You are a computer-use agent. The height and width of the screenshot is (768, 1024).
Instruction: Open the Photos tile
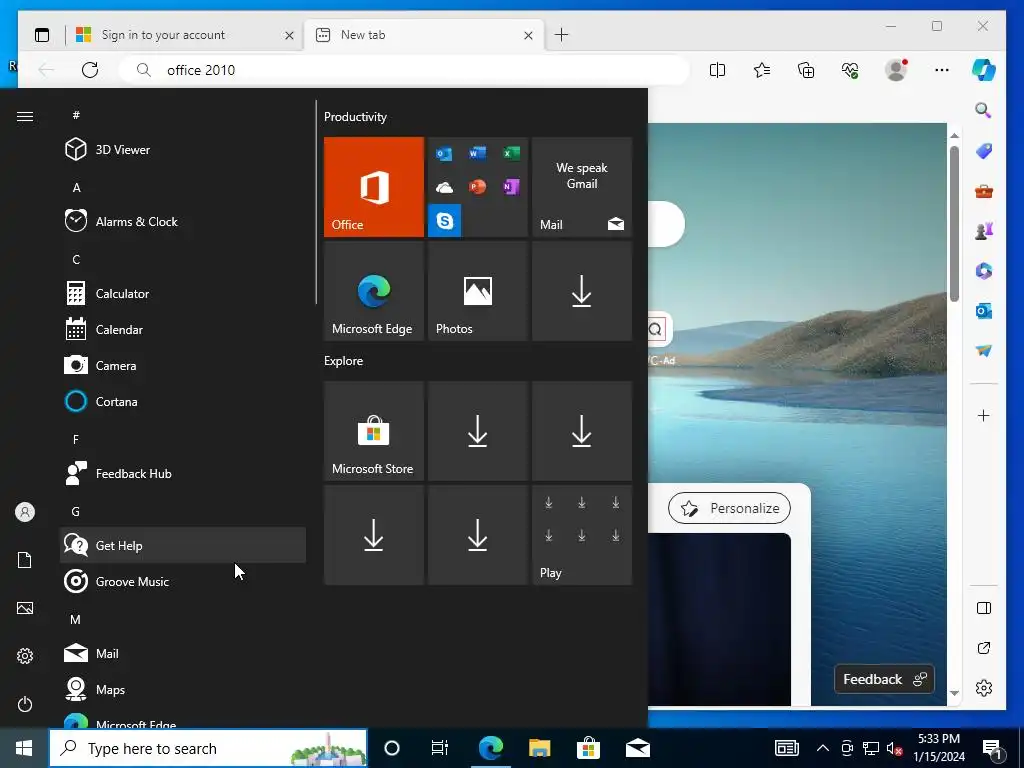pyautogui.click(x=477, y=291)
